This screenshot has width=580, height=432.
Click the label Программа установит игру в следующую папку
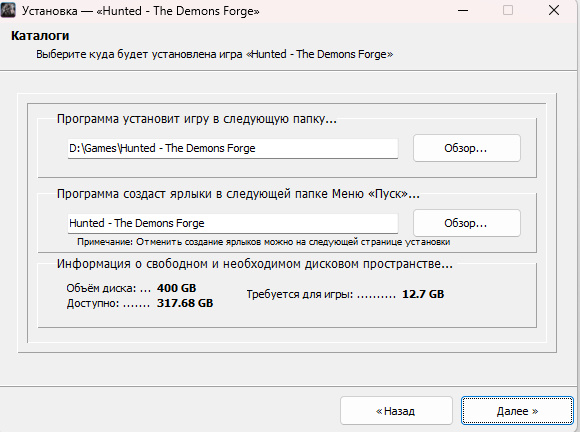[197, 119]
